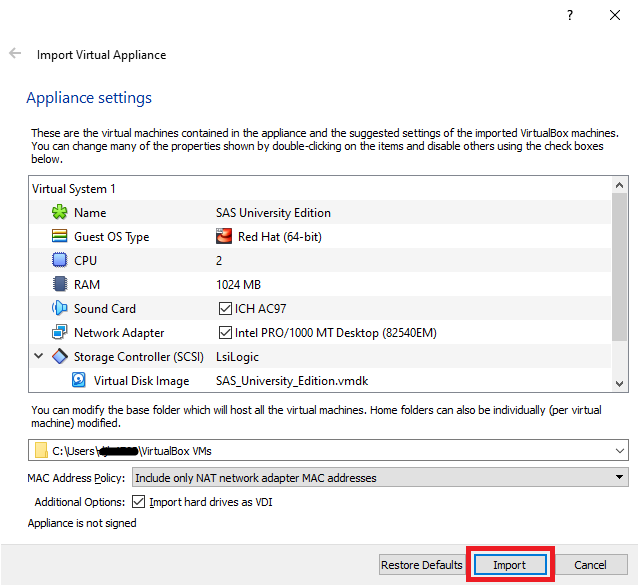Image resolution: width=640 pixels, height=586 pixels.
Task: Click the Sound Card speaker icon
Action: (58, 309)
